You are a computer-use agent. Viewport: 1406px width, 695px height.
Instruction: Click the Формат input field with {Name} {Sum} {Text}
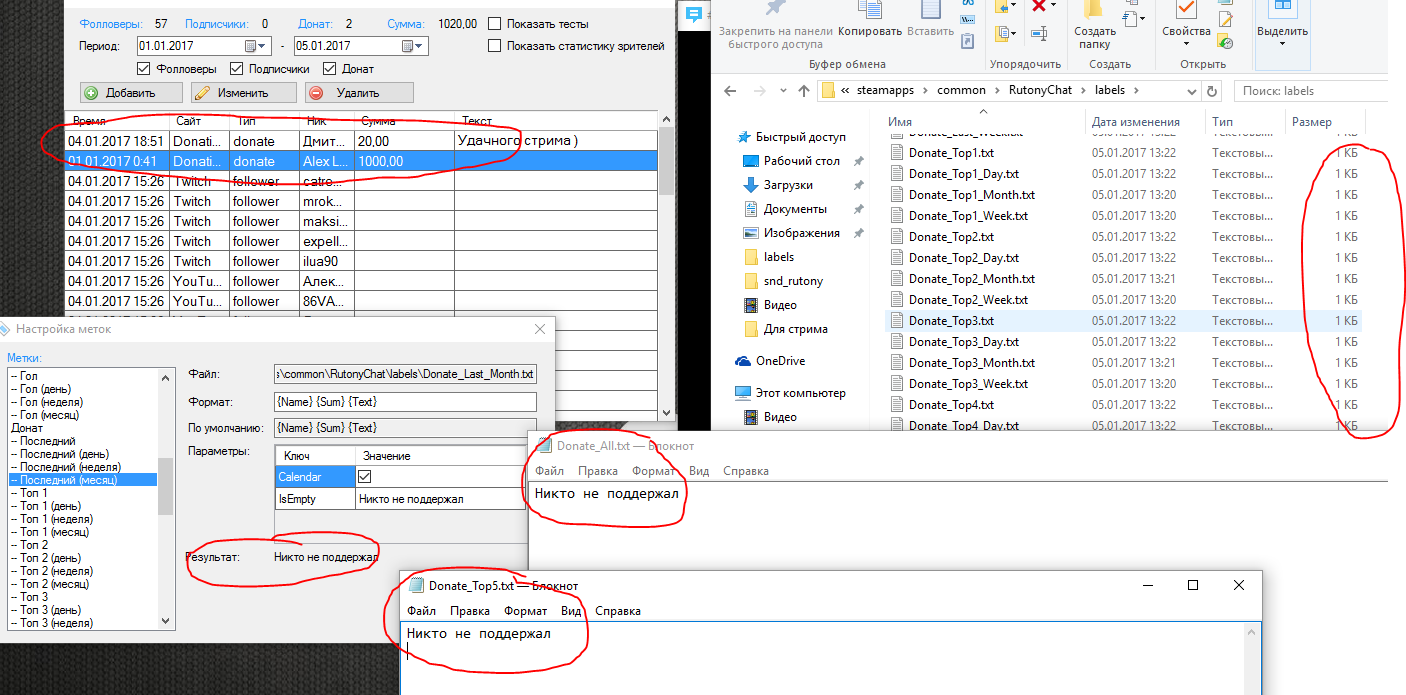pyautogui.click(x=406, y=402)
